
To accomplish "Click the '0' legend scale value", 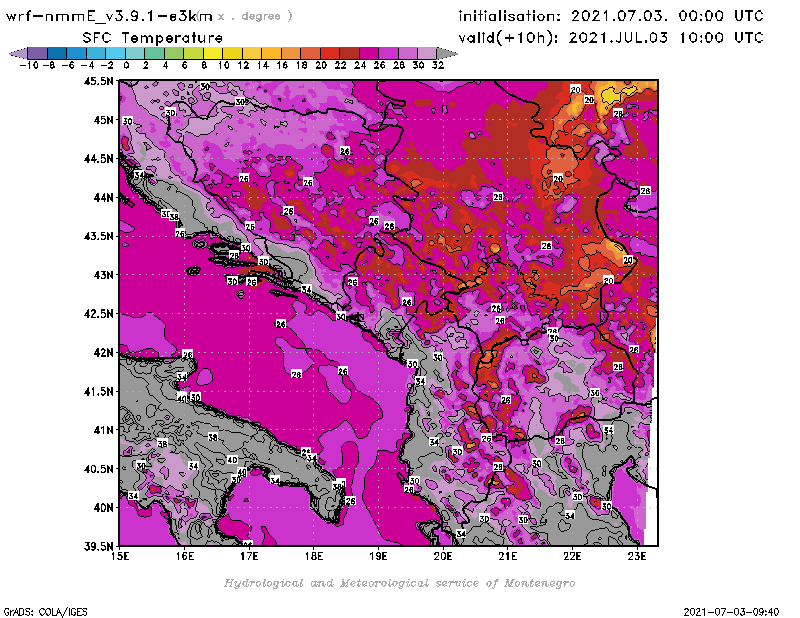I will pos(126,65).
